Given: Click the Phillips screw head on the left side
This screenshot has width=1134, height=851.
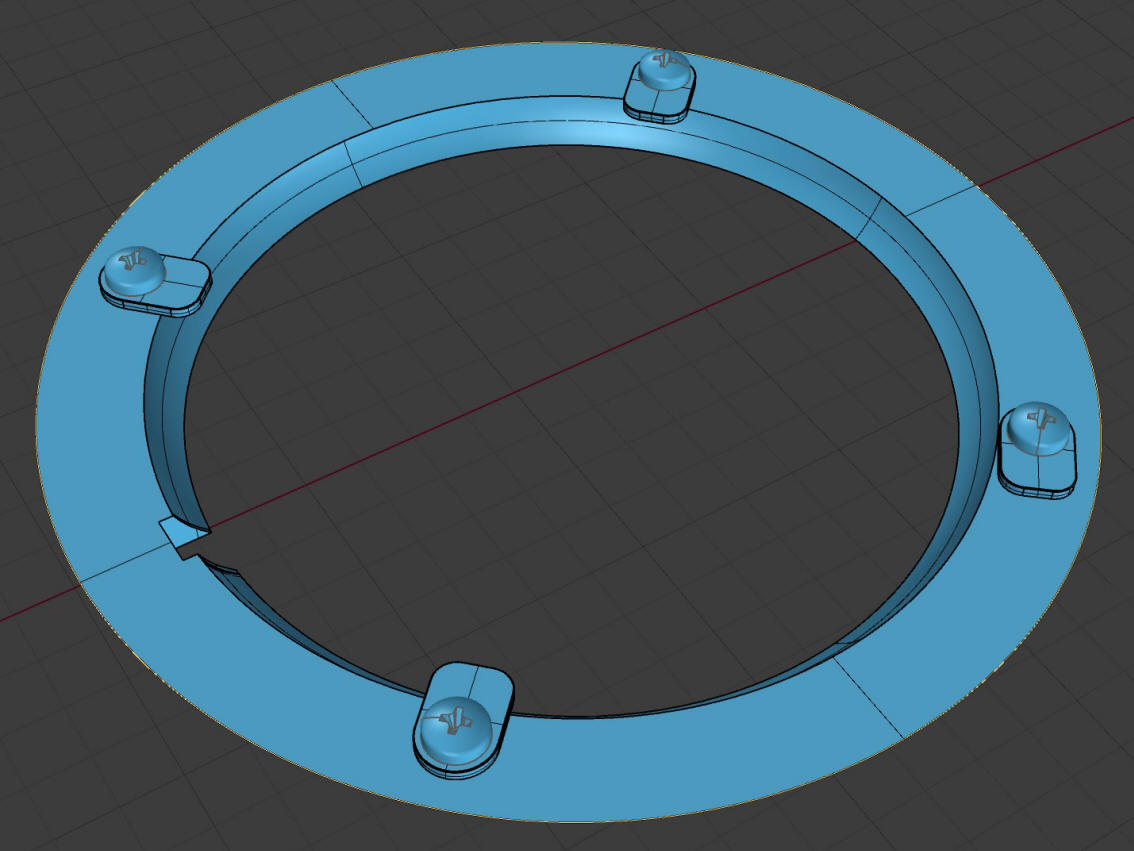Looking at the screenshot, I should coord(132,270).
